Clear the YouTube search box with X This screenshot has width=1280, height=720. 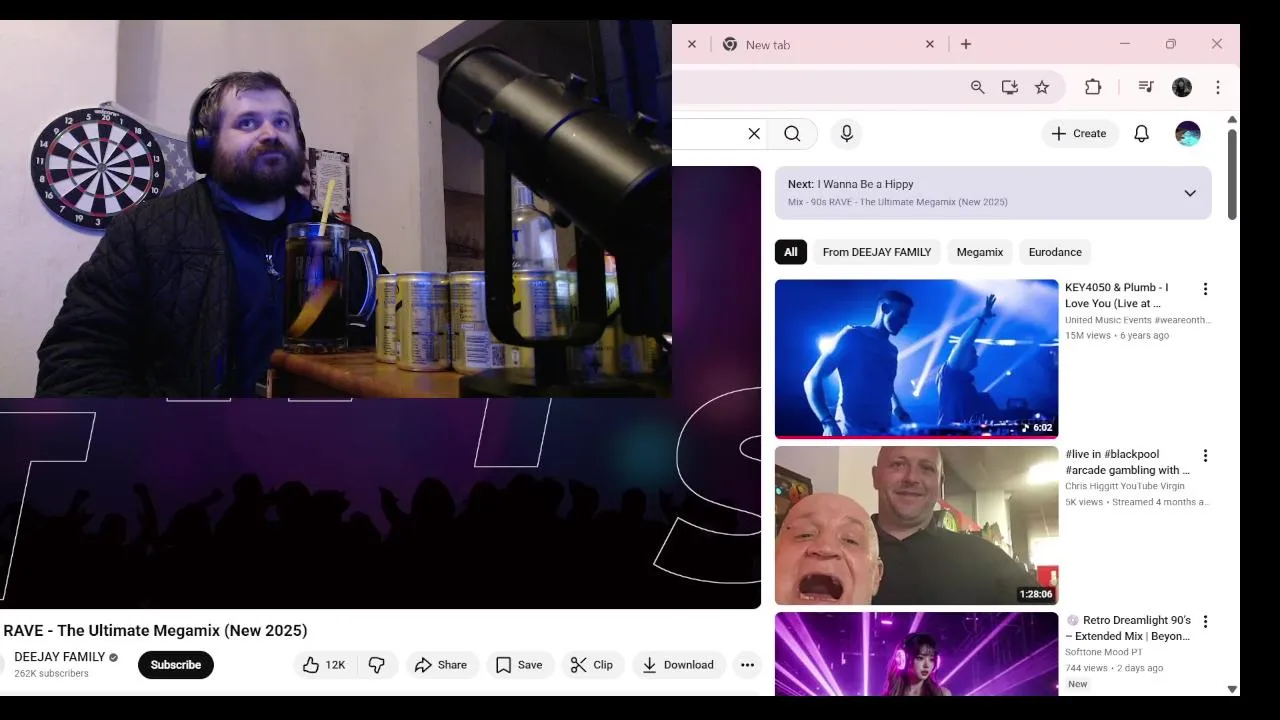(x=754, y=134)
